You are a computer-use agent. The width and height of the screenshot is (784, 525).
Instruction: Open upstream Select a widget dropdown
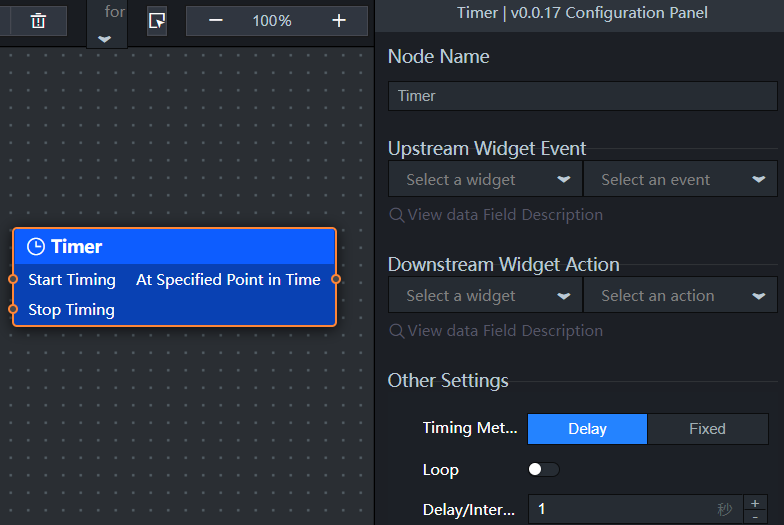pos(485,180)
